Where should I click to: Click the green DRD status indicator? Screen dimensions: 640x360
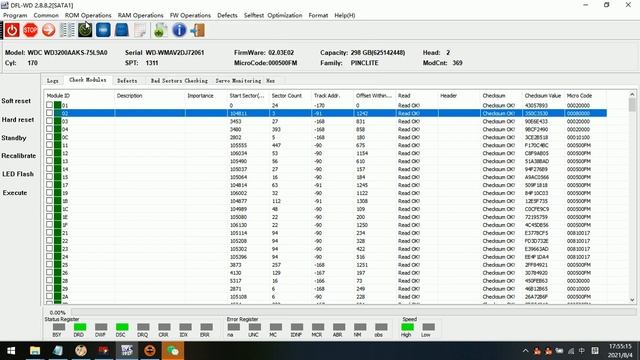pos(80,327)
